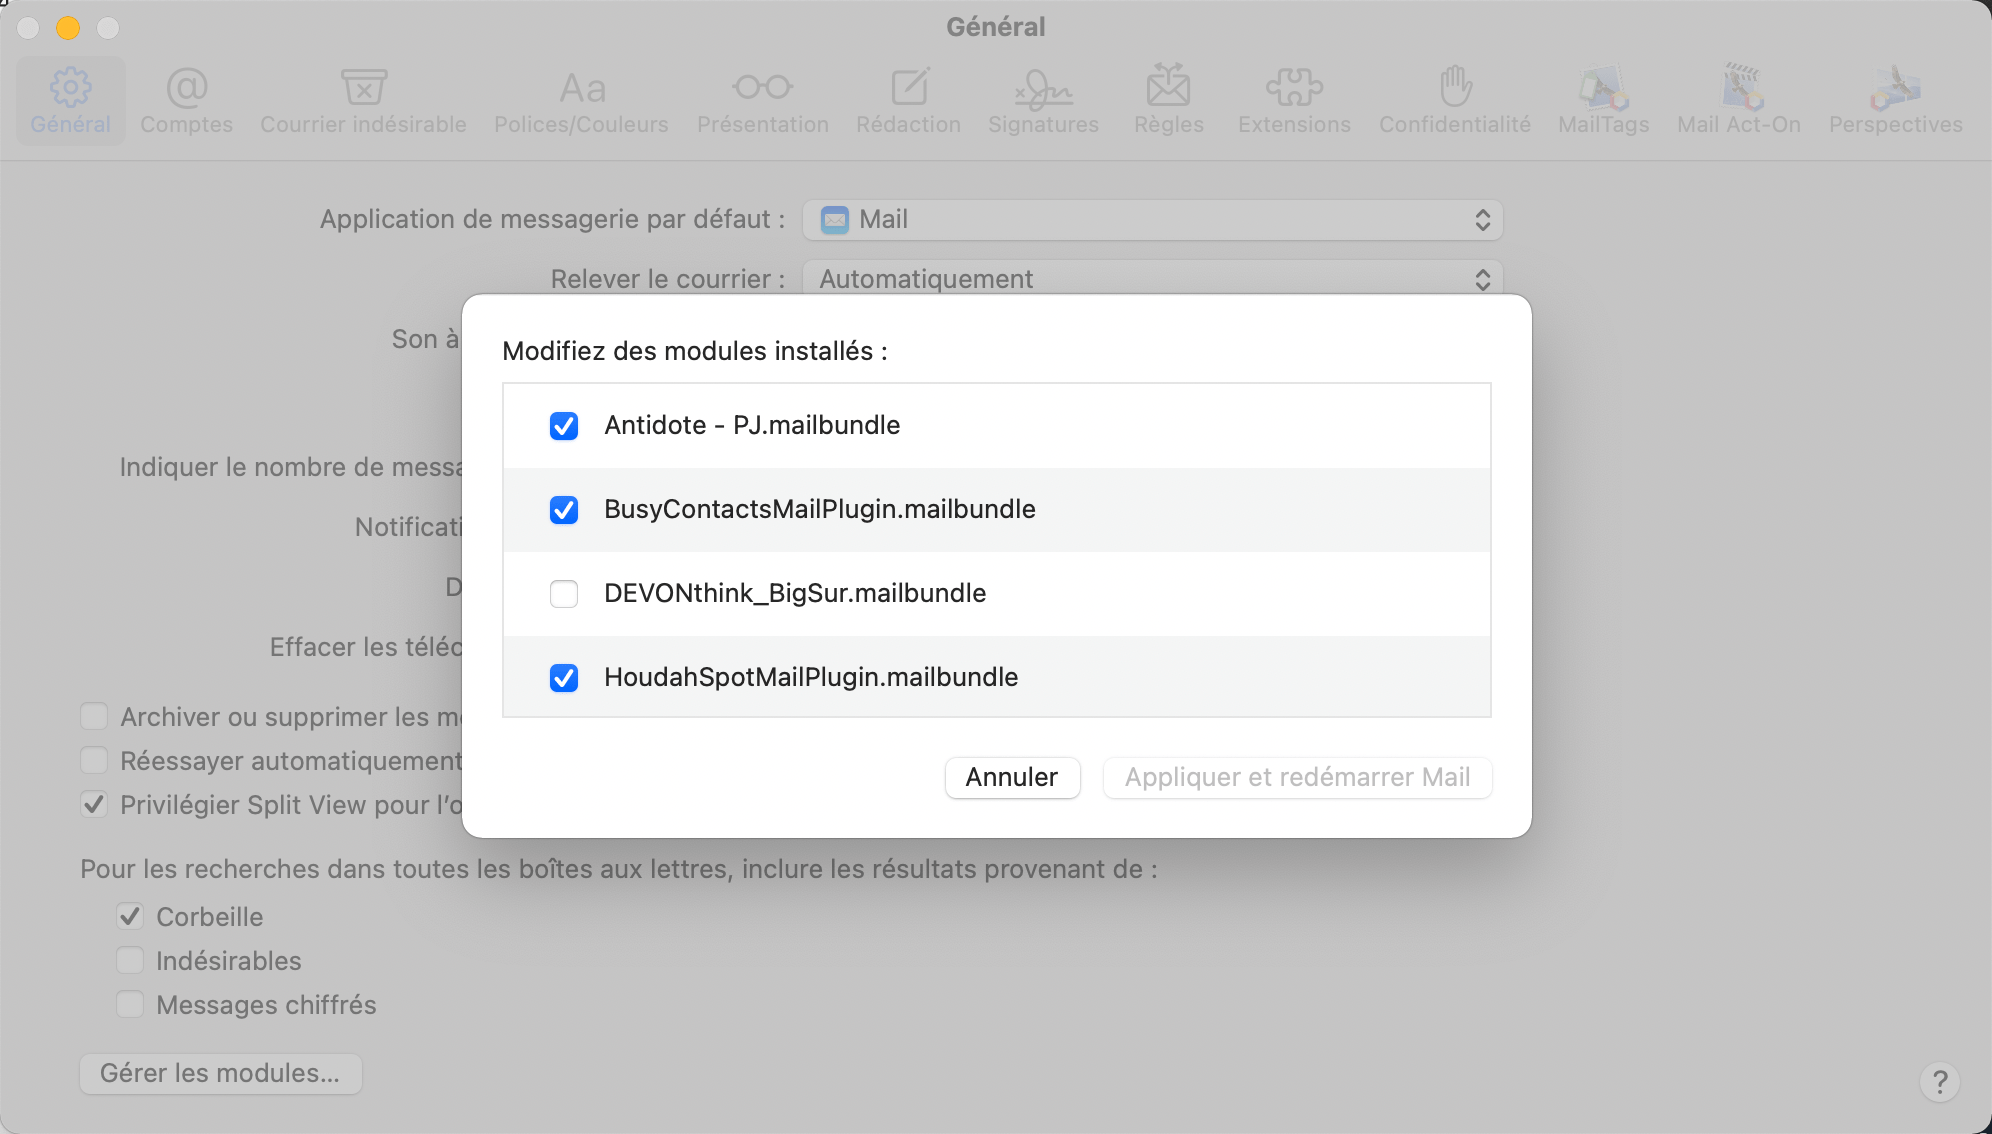
Task: Select the BusyContactsMailPlugin.mailbundle label text
Action: (x=820, y=510)
